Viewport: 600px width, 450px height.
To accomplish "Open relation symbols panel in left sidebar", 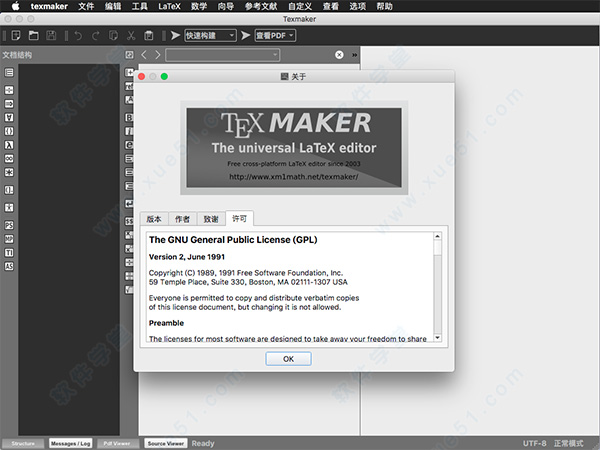I will pos(9,90).
